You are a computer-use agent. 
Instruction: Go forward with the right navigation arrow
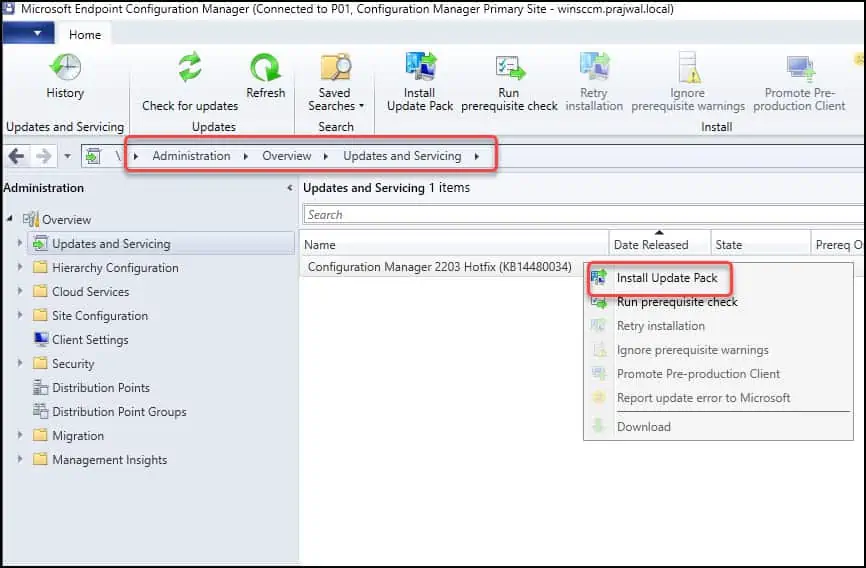click(44, 156)
